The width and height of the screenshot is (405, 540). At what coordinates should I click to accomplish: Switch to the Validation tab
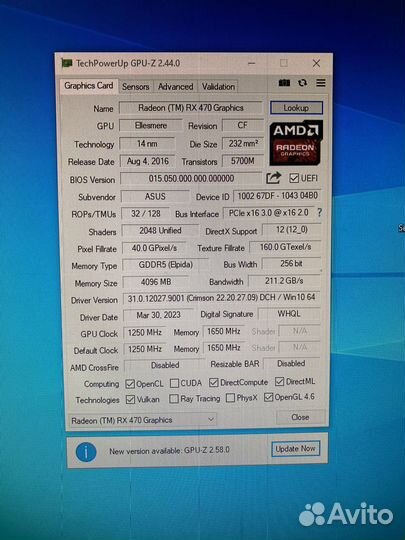218,86
